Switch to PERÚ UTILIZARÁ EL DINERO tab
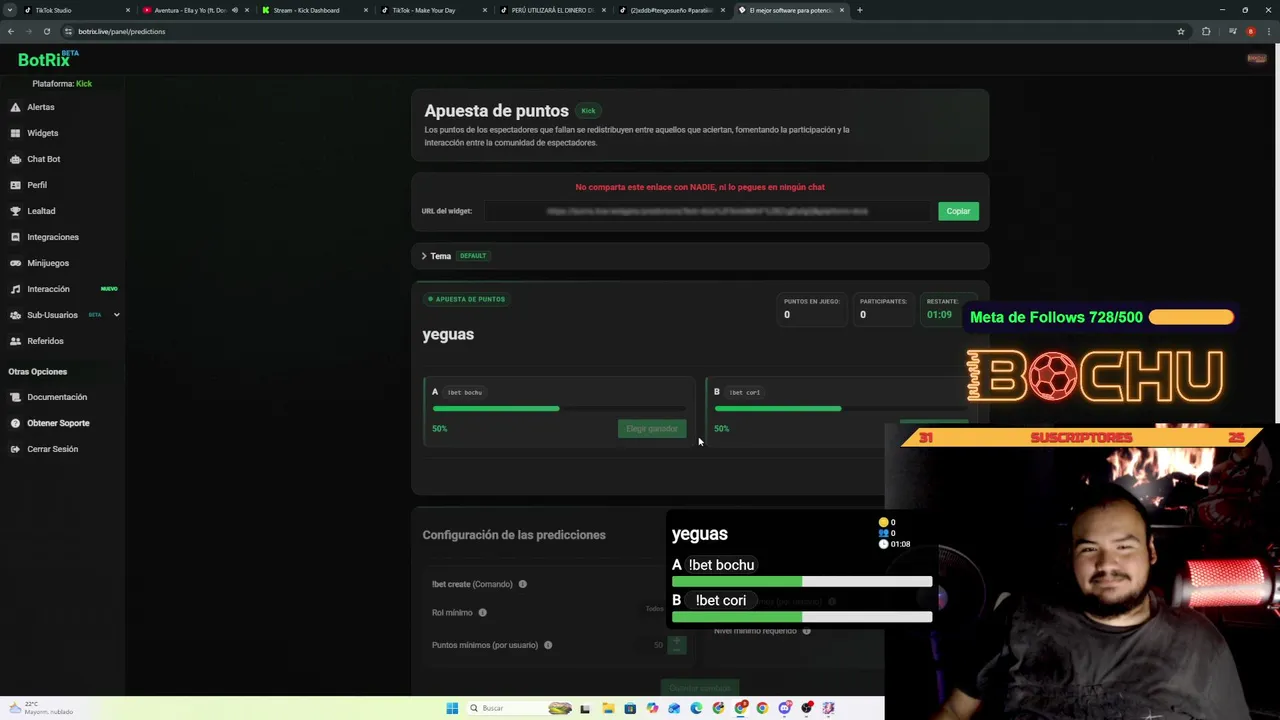The width and height of the screenshot is (1280, 720). point(552,10)
